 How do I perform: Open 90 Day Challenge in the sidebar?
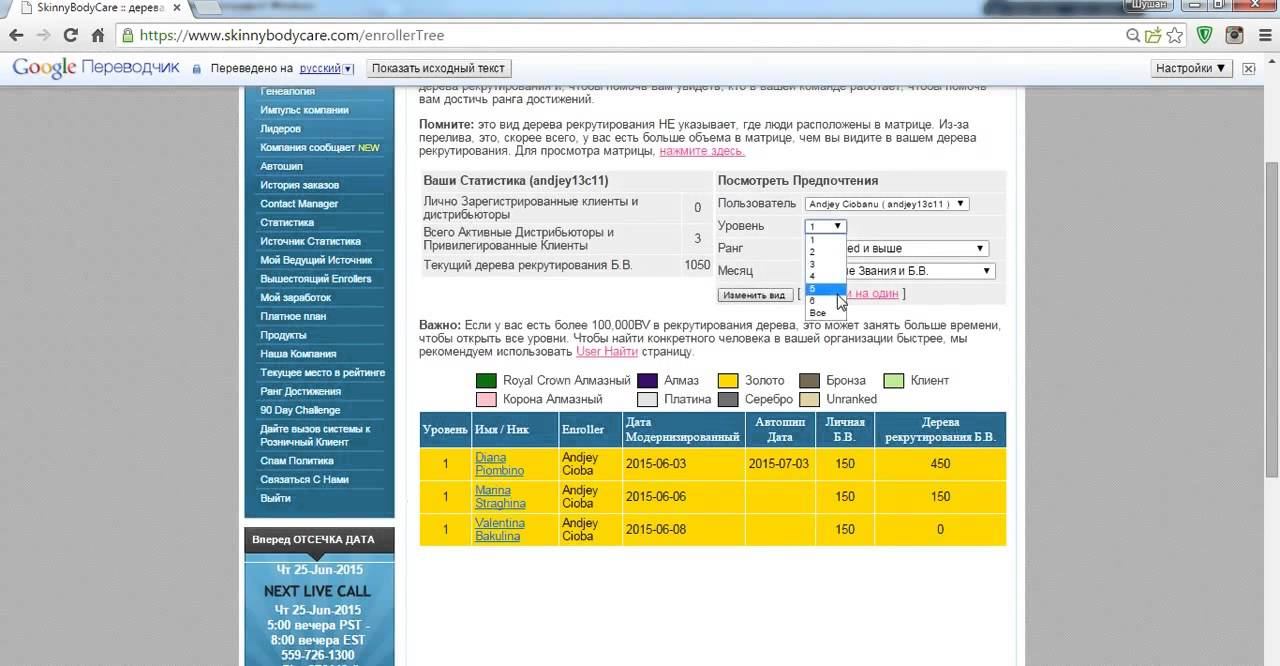click(300, 410)
